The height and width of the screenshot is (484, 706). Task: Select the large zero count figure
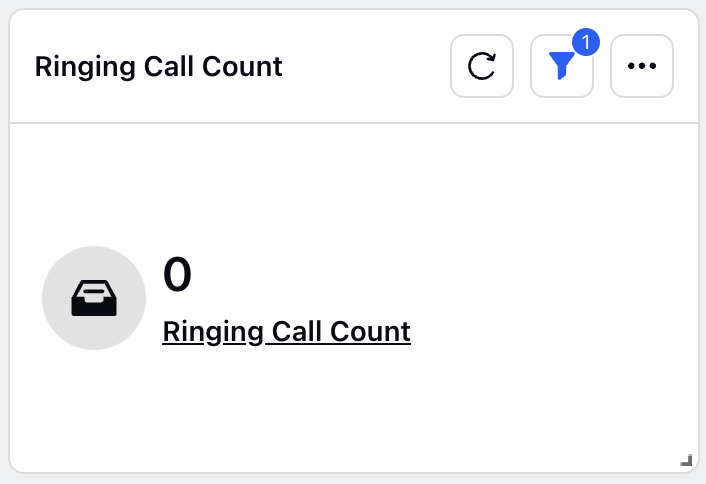177,274
